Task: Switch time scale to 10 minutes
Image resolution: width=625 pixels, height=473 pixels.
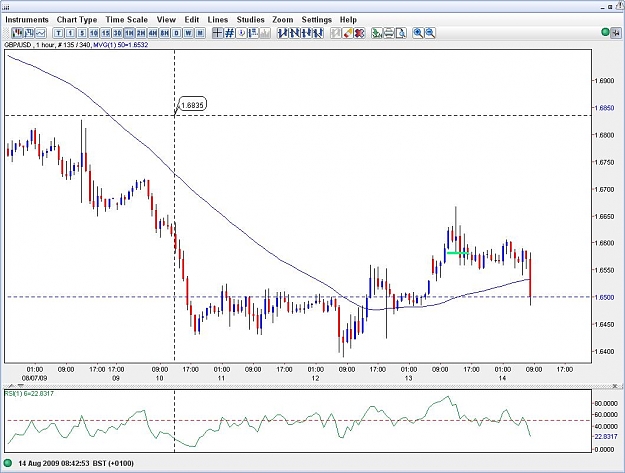Action: point(94,33)
